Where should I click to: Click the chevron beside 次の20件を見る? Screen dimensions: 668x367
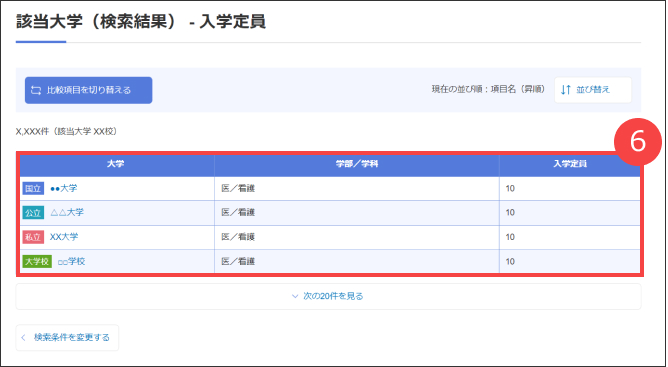coord(295,296)
